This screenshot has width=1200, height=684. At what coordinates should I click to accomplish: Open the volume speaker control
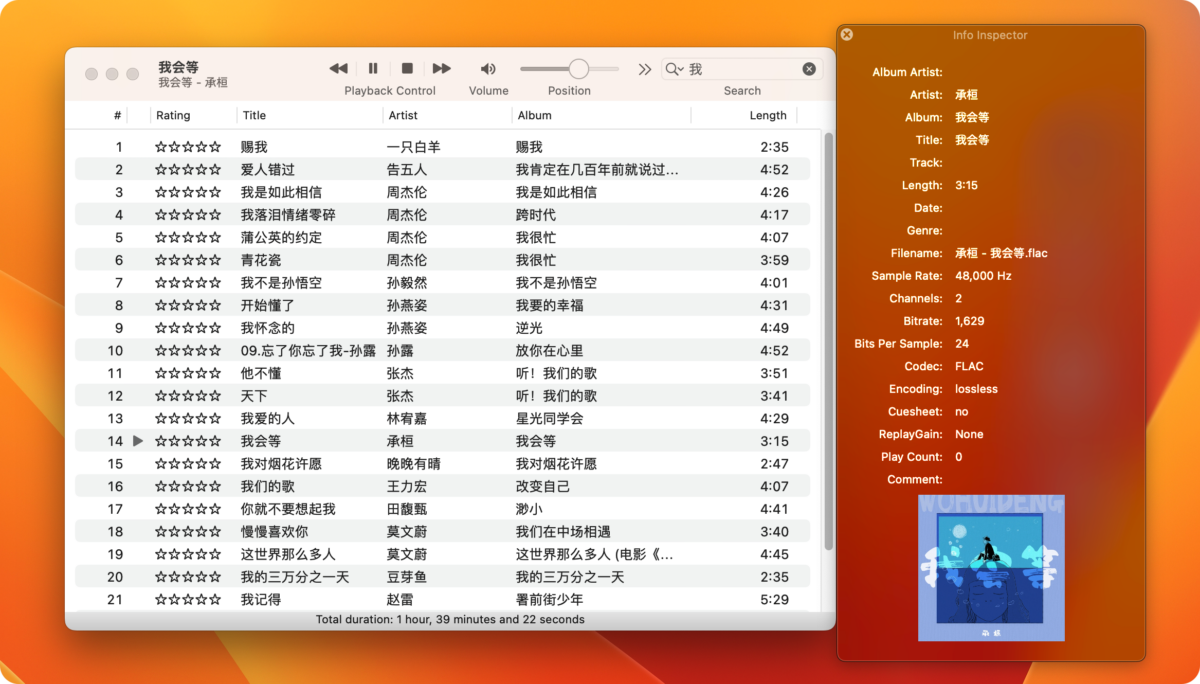pos(488,69)
